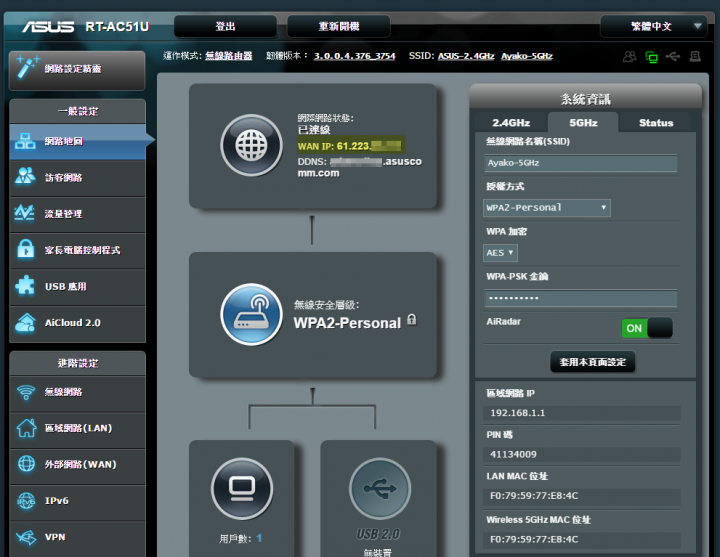Screen dimensions: 720x557
Task: Click the AiCloud 2.0 cloud icon
Action: click(26, 322)
